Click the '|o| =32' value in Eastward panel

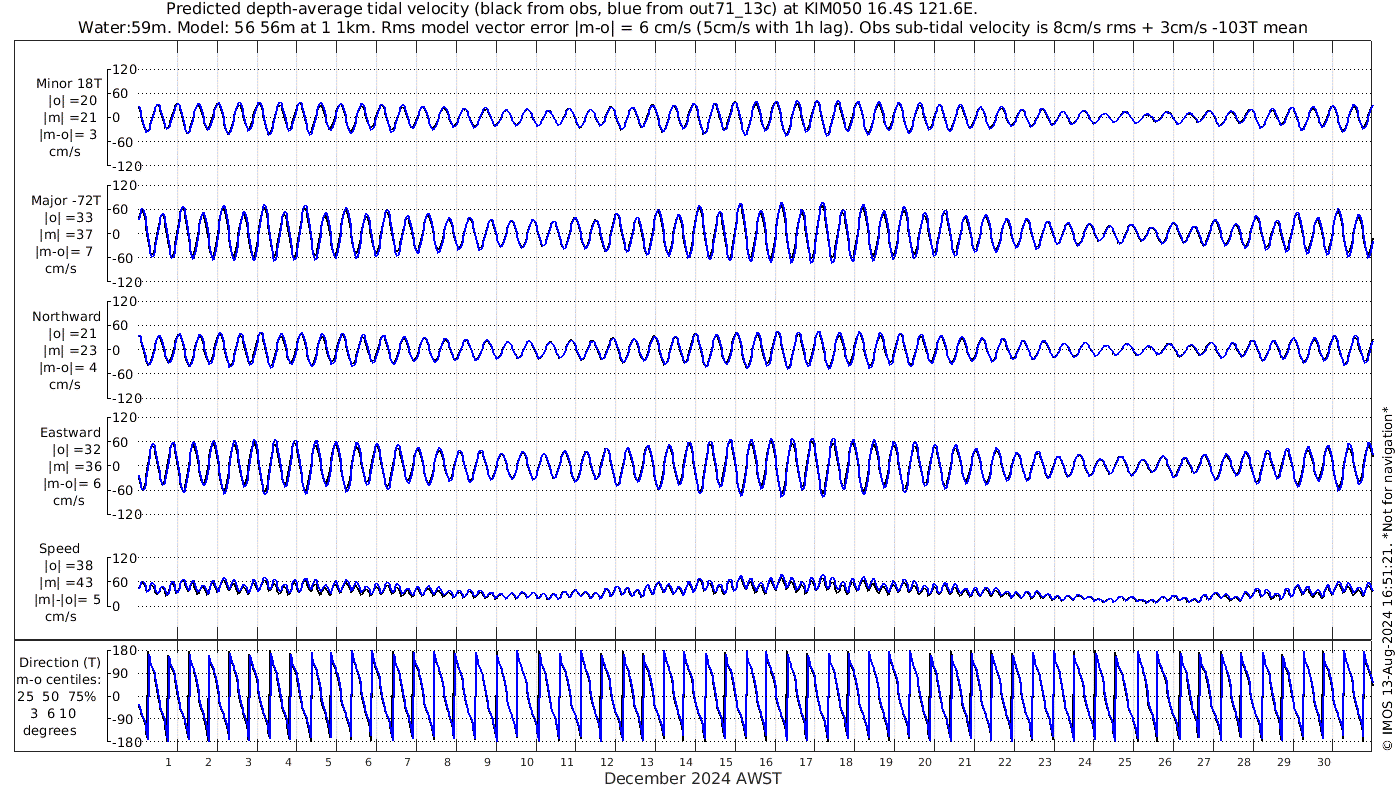pyautogui.click(x=76, y=450)
